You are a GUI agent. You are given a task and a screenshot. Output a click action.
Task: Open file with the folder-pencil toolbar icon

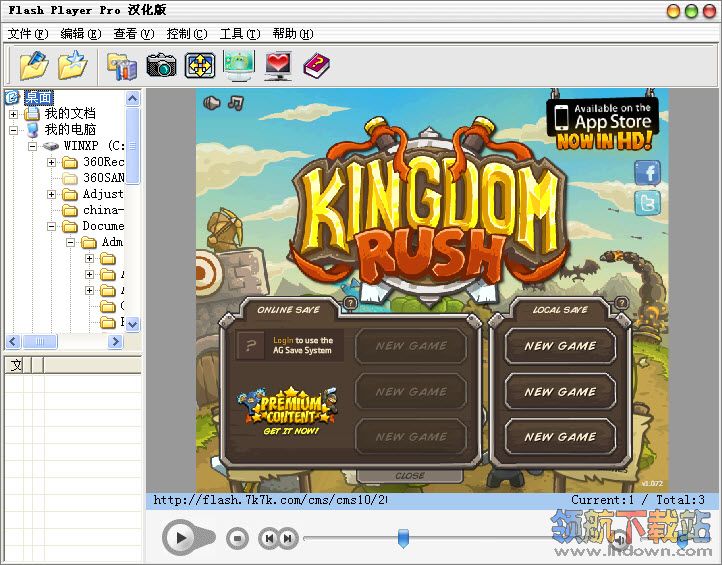coord(34,65)
